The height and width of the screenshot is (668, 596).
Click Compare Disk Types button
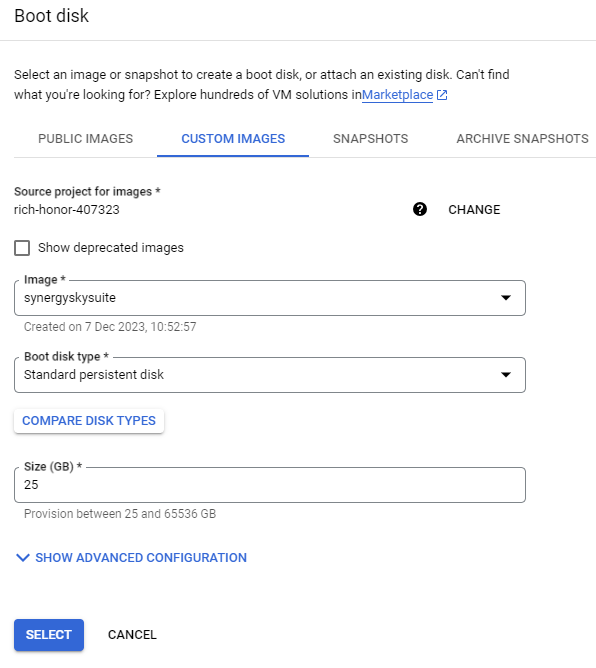[x=89, y=421]
